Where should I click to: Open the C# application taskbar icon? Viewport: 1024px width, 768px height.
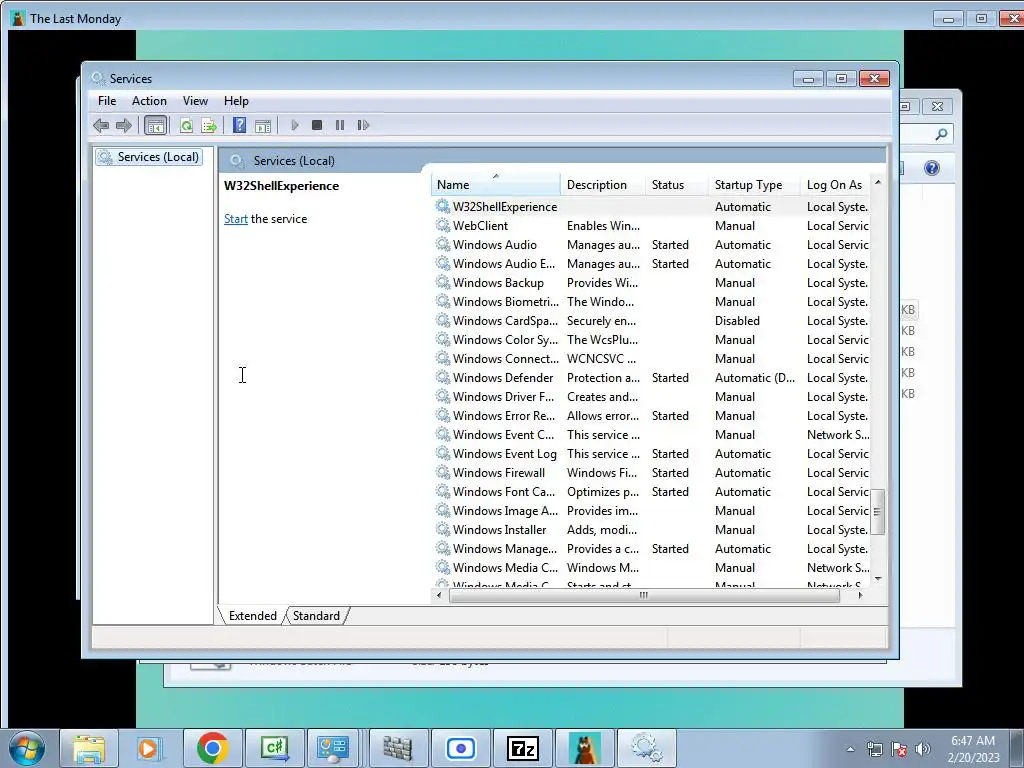click(274, 748)
